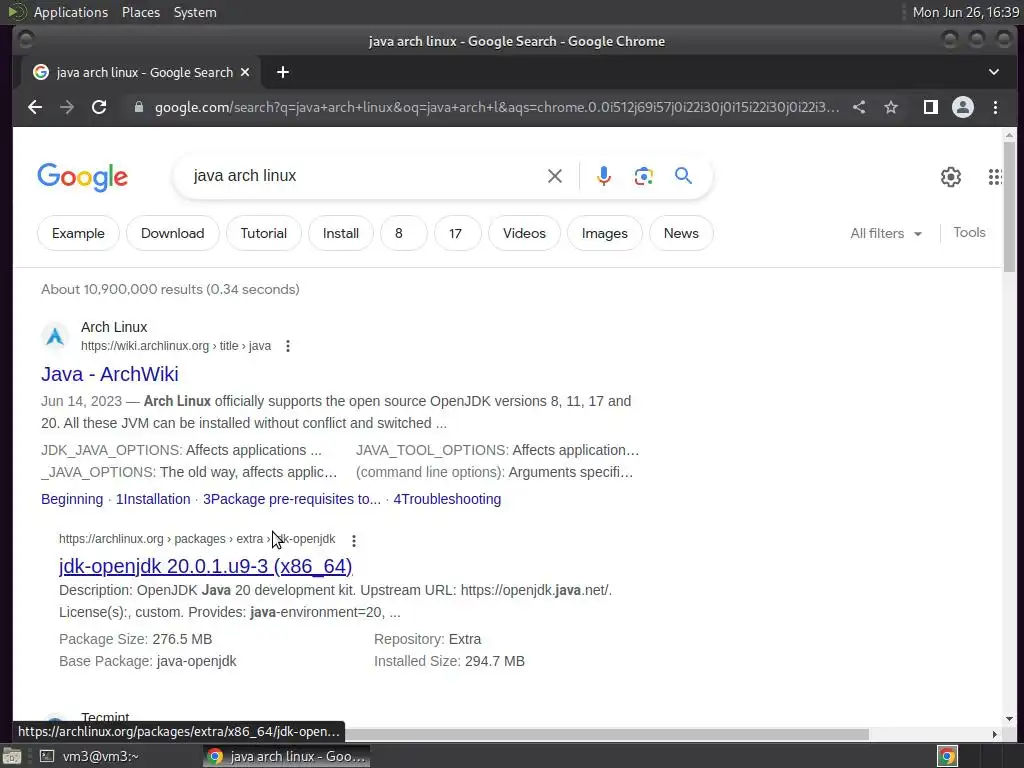
Task: Click Package Size: 276.5 MB text
Action: [135, 639]
